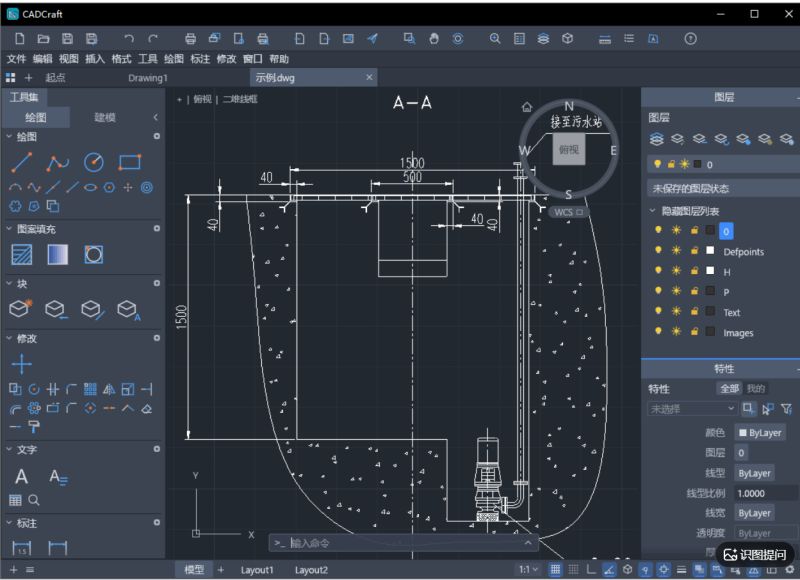Viewport: 800px width, 580px height.
Task: Click the color swatch of layer H
Action: point(710,271)
